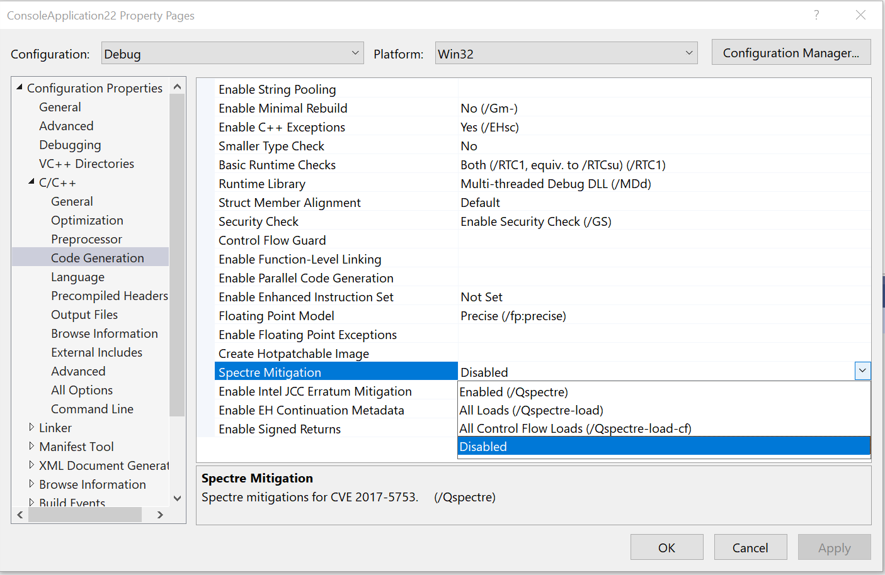Open the Configuration dropdown

click(x=232, y=53)
